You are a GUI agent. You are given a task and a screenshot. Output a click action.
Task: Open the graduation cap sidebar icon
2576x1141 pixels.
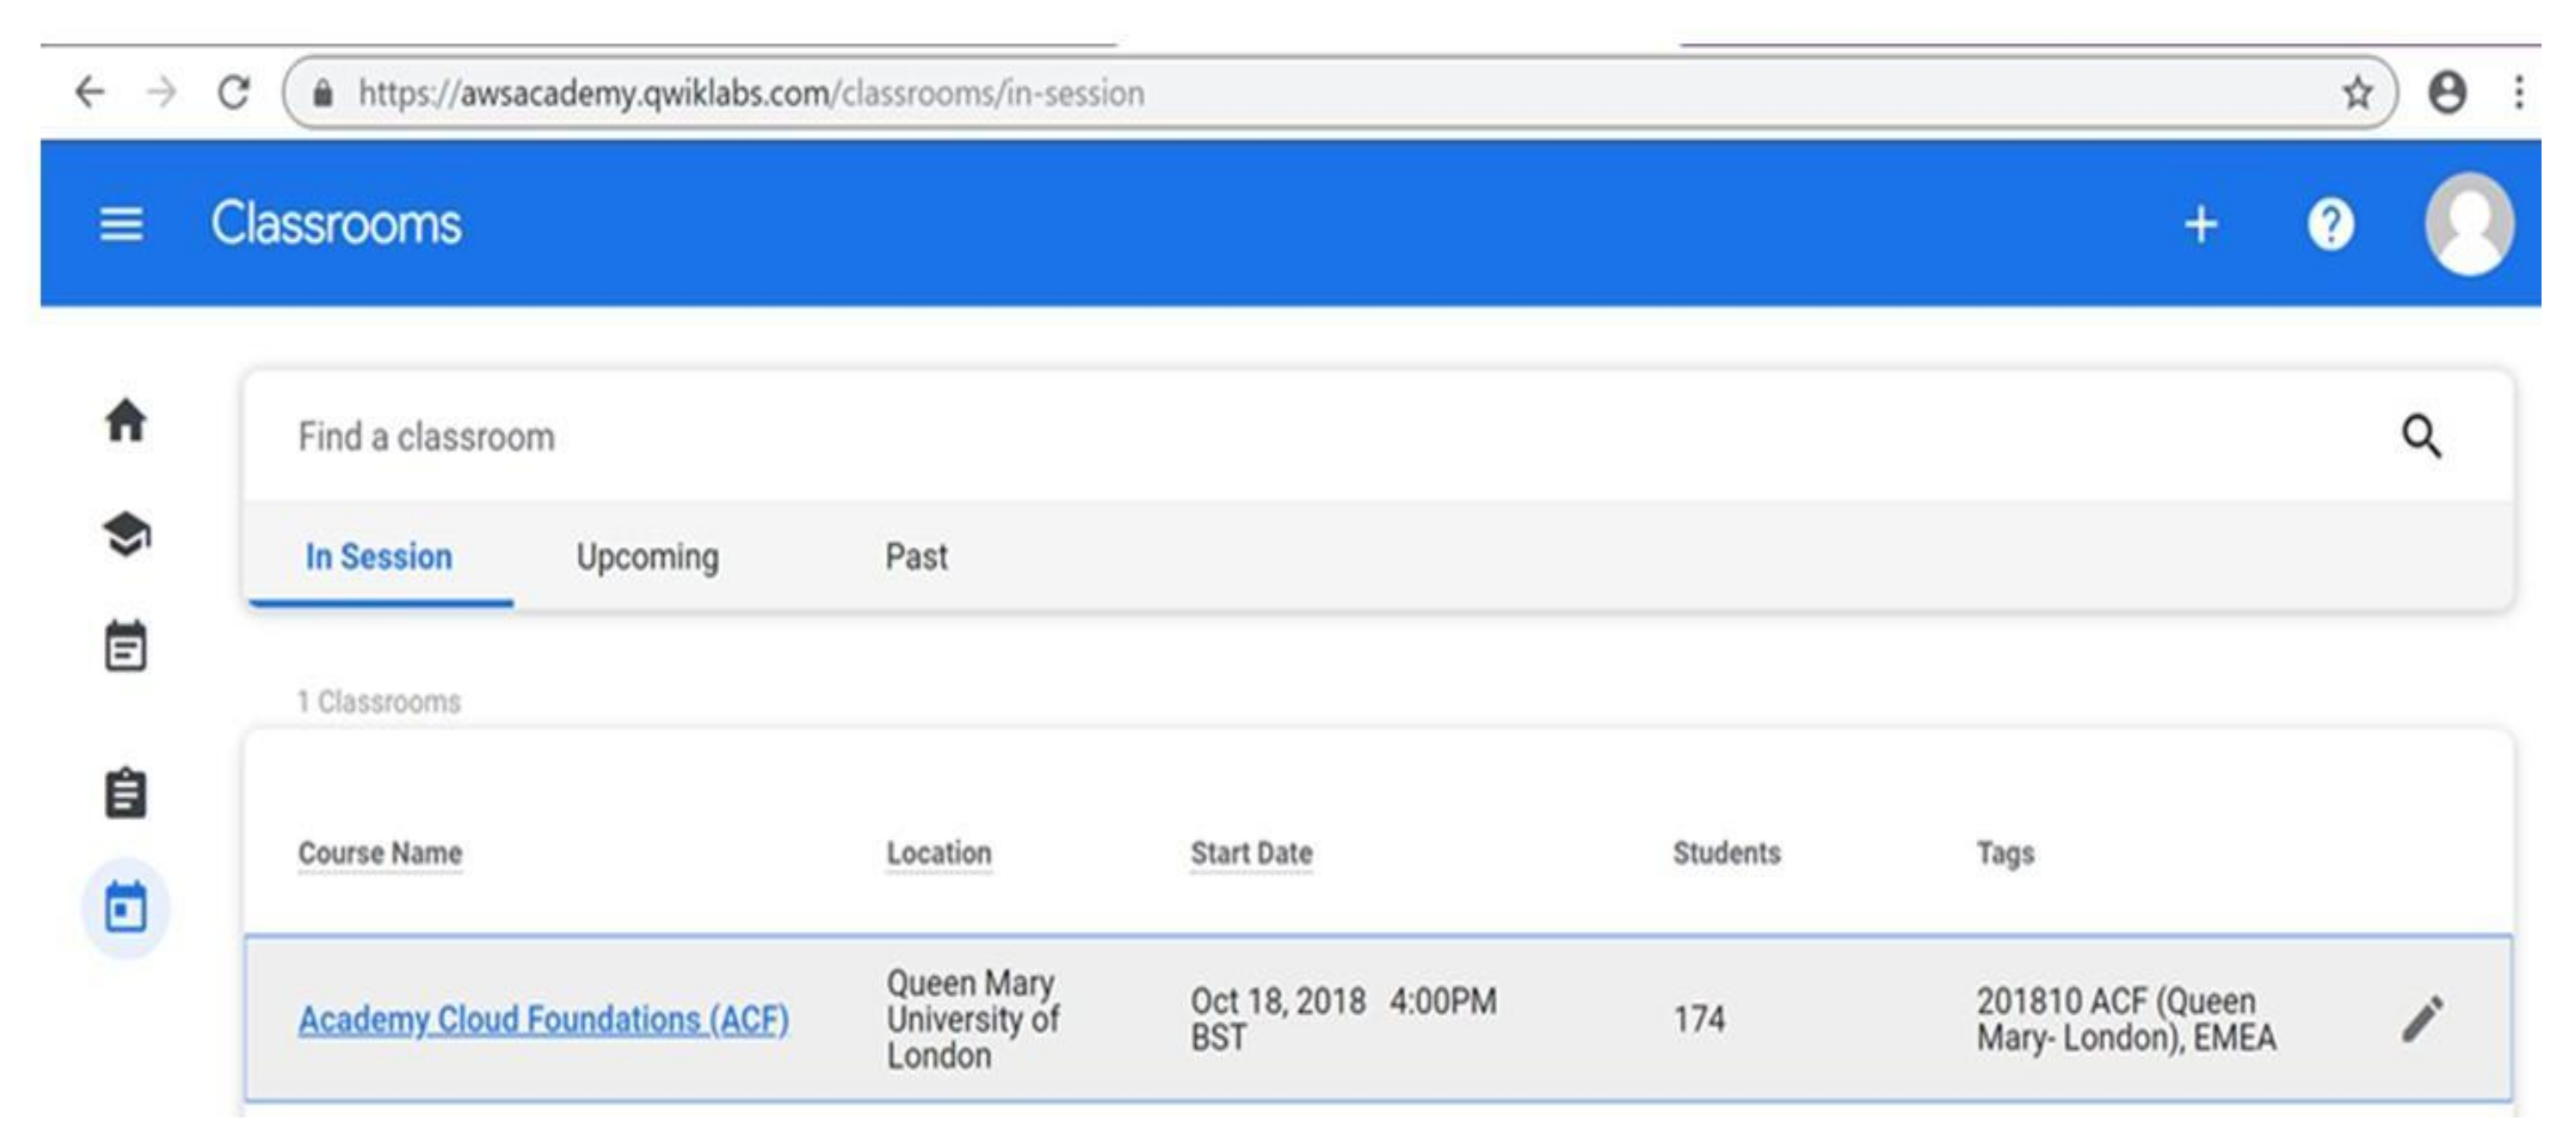coord(126,533)
